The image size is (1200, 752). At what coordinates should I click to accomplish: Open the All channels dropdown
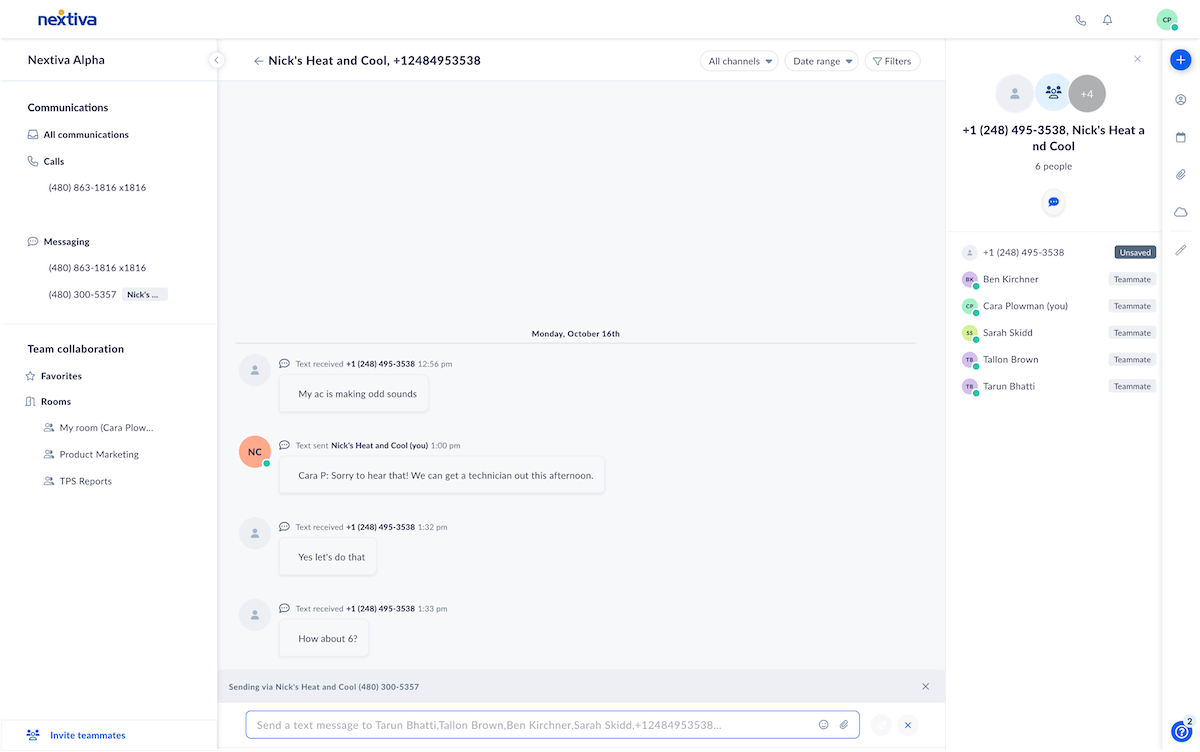pos(739,61)
